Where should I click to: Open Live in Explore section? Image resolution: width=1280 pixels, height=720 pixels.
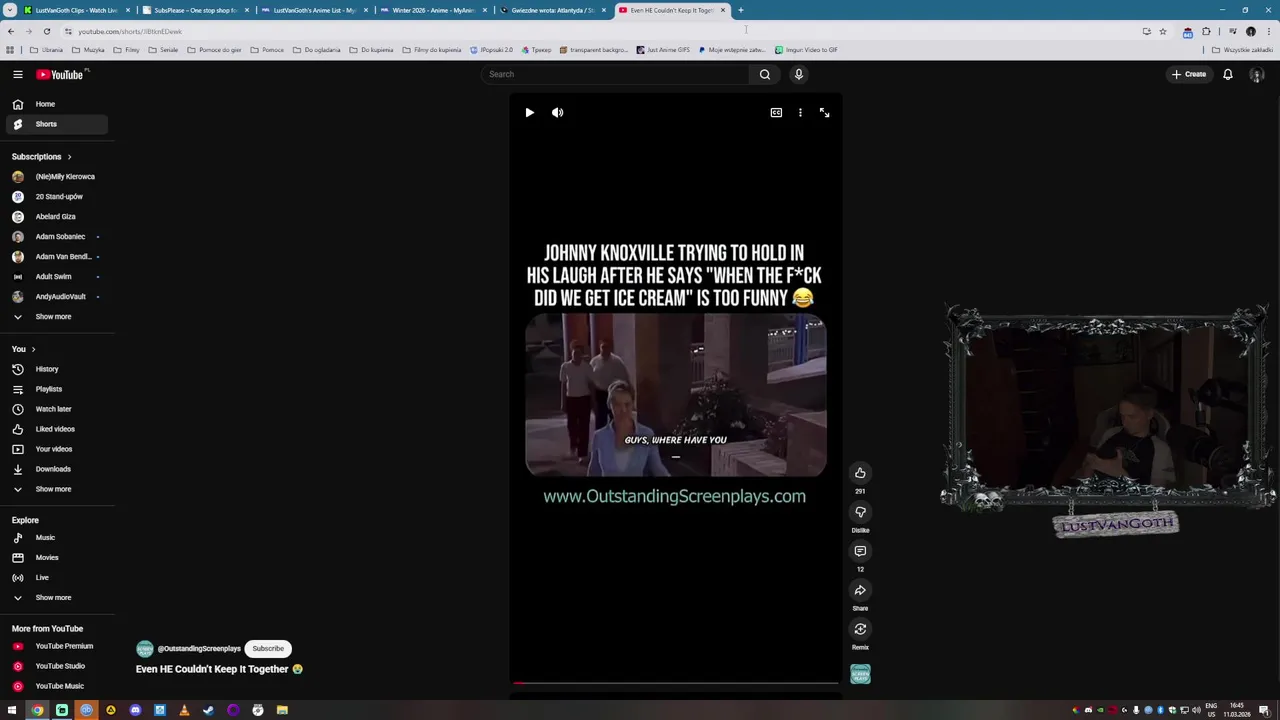pyautogui.click(x=56, y=578)
